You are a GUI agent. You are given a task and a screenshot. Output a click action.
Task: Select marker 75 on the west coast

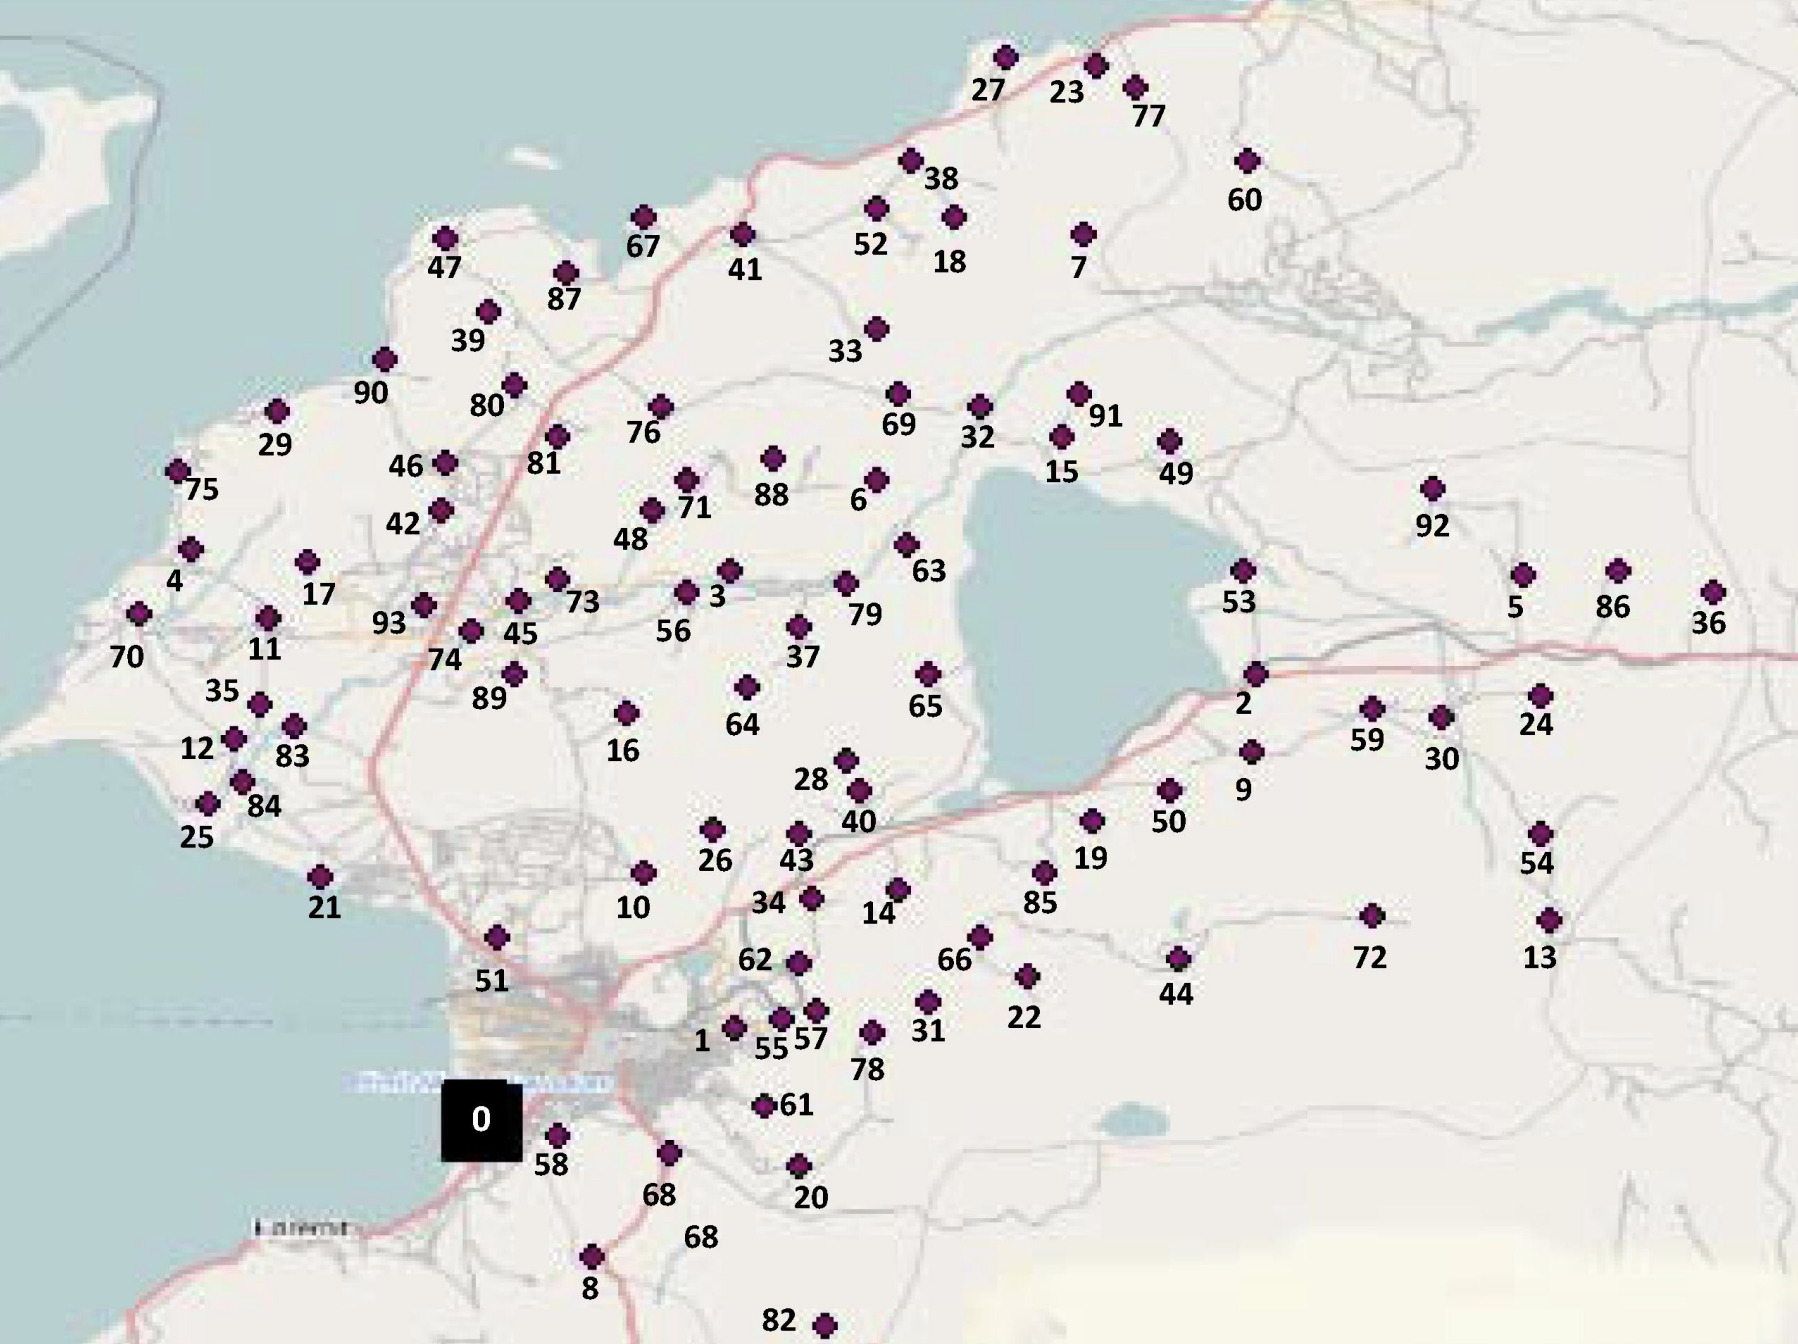178,471
